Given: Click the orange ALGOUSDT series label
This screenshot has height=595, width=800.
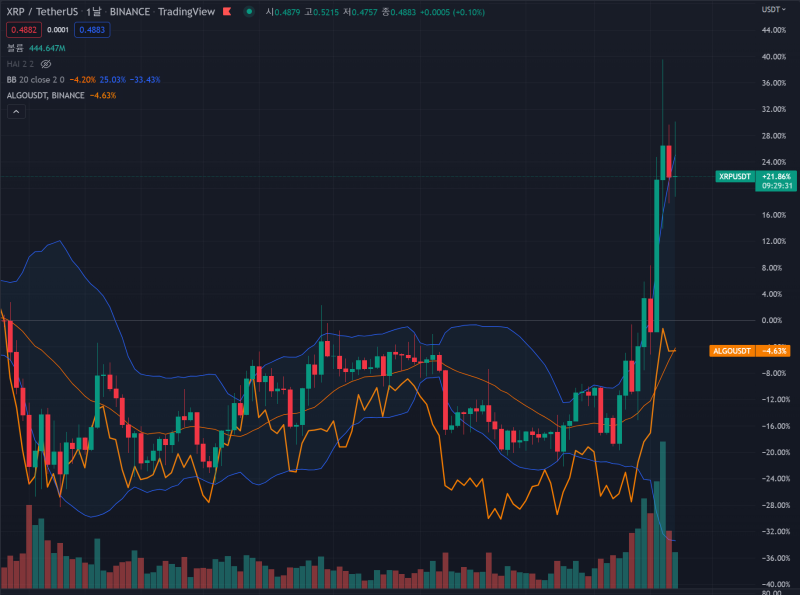Looking at the screenshot, I should pos(732,351).
